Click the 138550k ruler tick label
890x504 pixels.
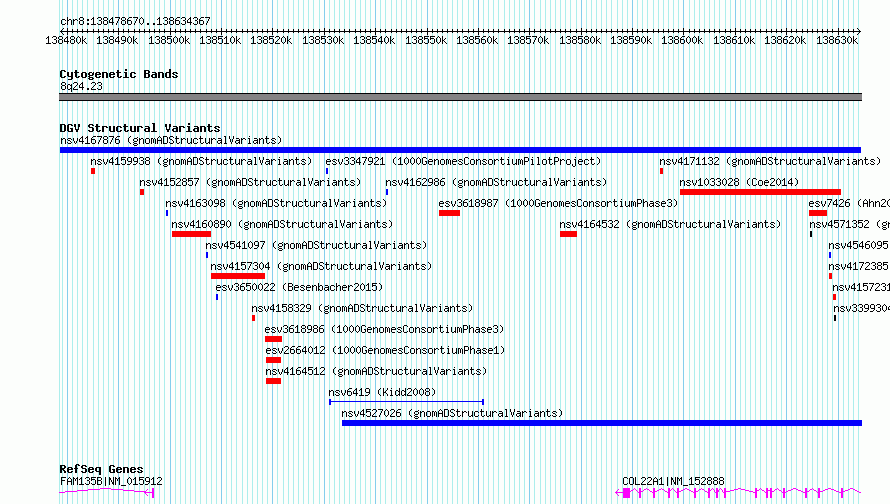426,40
